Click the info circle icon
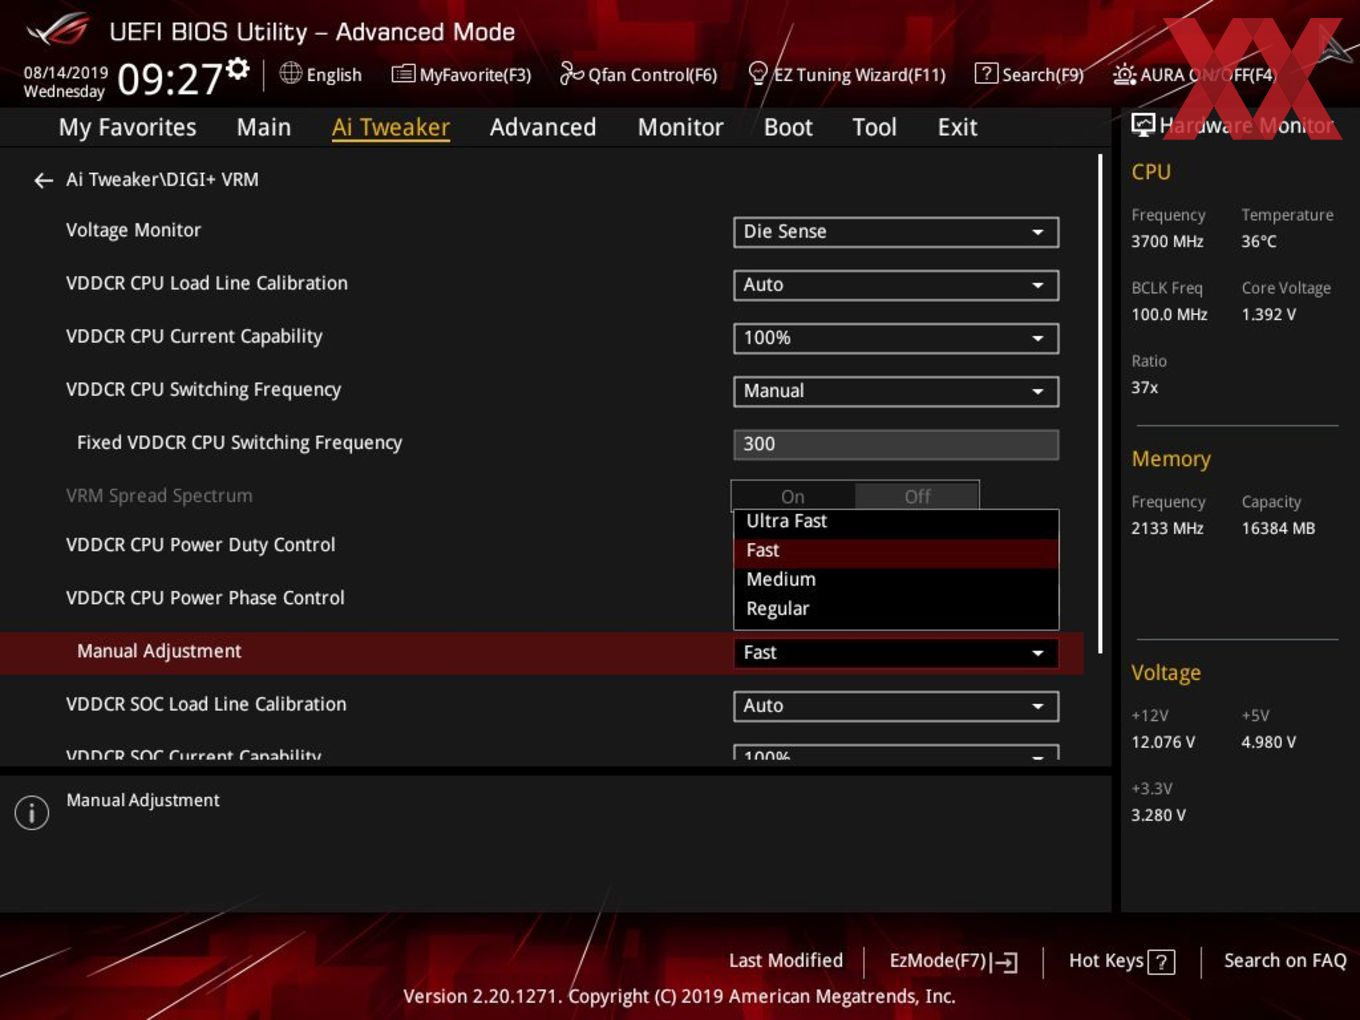Image resolution: width=1360 pixels, height=1020 pixels. click(x=32, y=812)
